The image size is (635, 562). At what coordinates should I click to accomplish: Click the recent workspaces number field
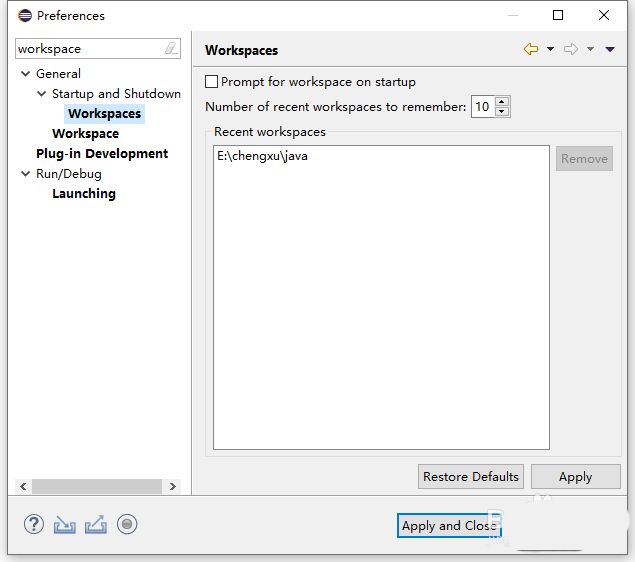(483, 106)
